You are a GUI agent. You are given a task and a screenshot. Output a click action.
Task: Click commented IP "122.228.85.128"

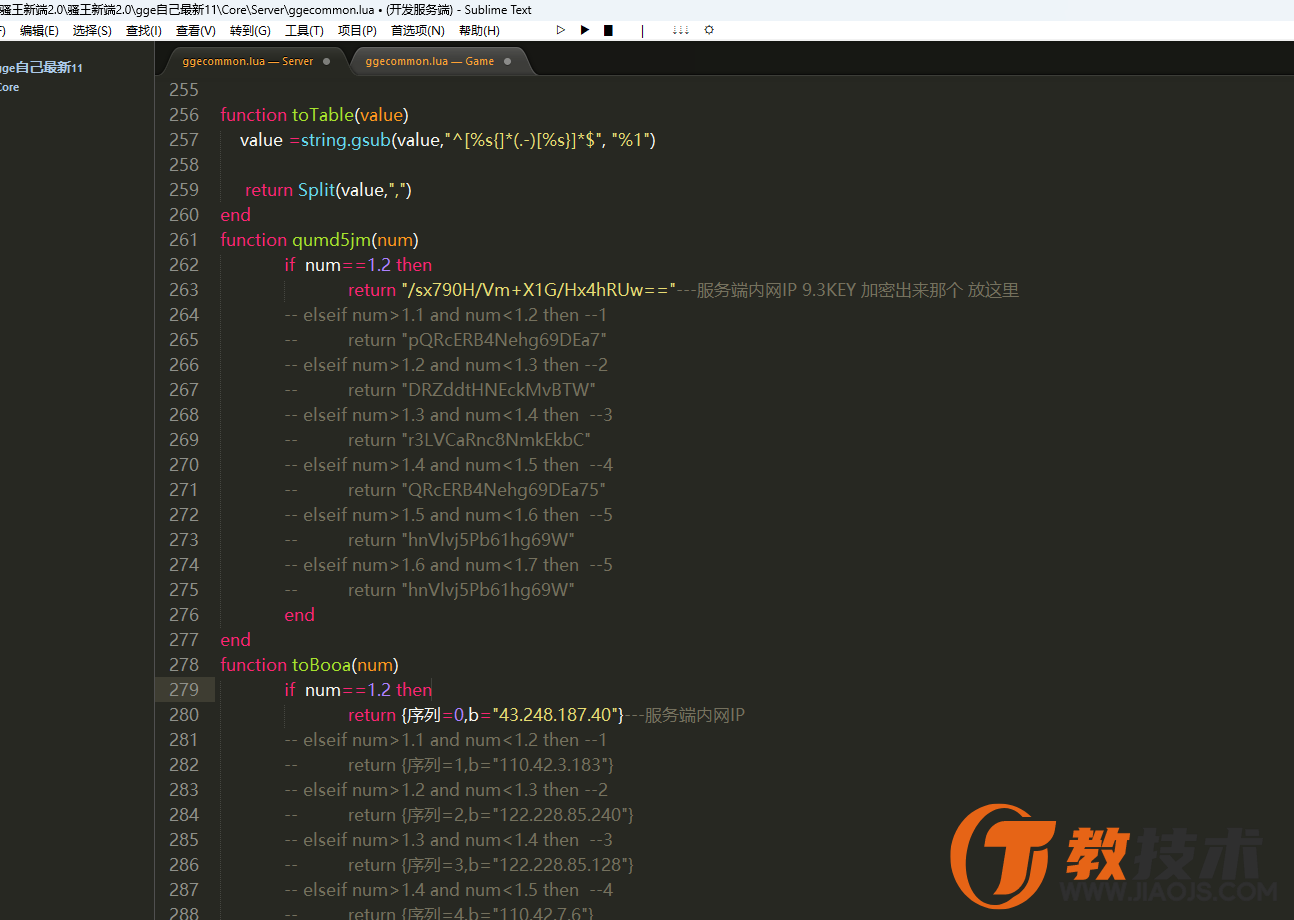click(x=560, y=865)
